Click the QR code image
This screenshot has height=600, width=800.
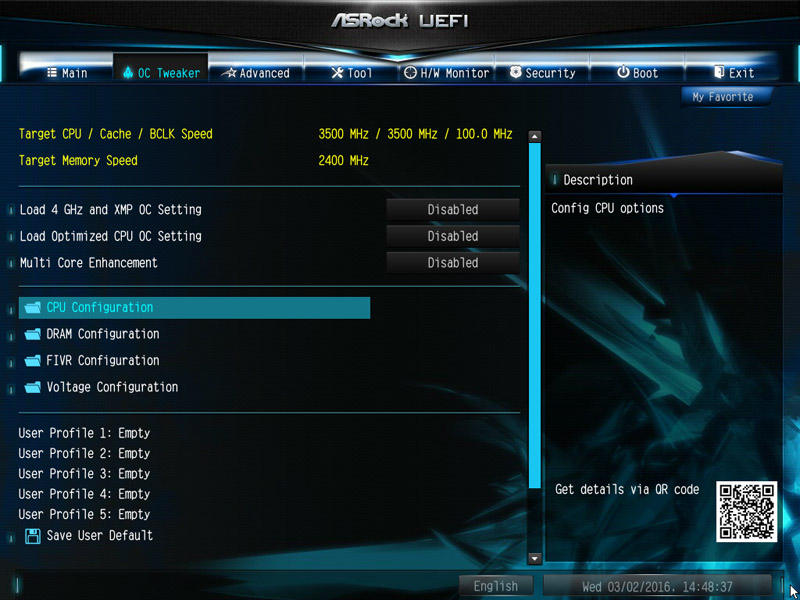(746, 511)
